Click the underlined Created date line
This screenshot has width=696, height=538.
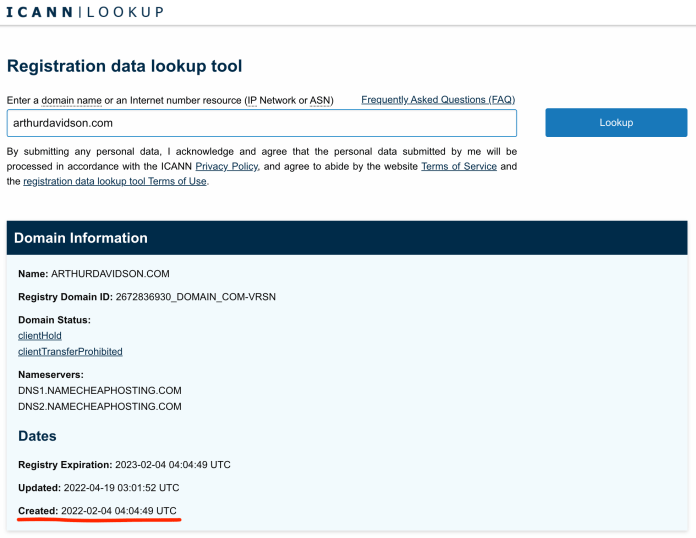click(x=97, y=511)
